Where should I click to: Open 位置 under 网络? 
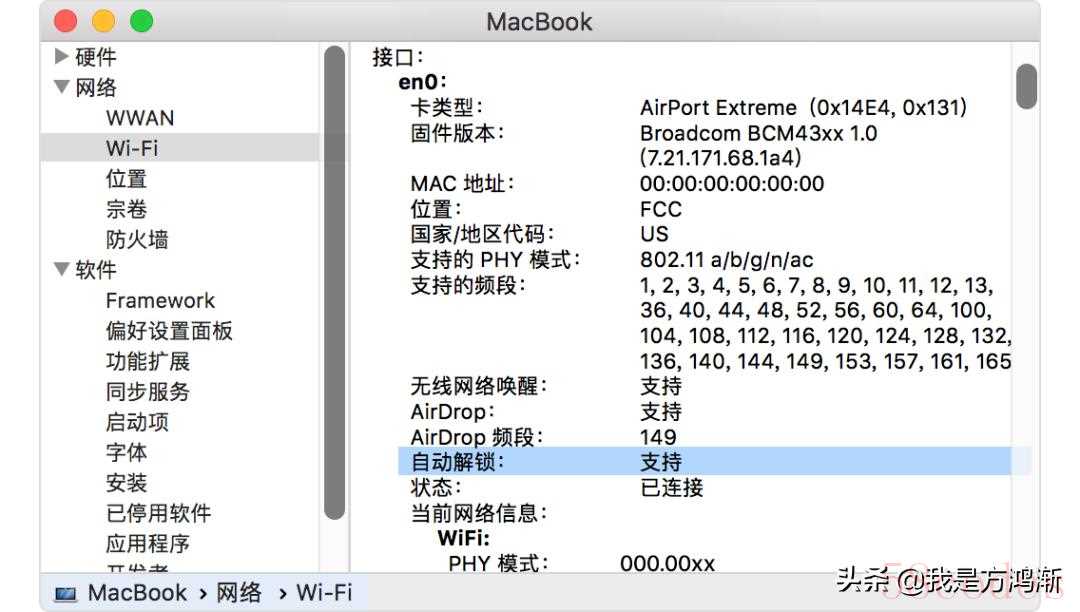tap(126, 178)
